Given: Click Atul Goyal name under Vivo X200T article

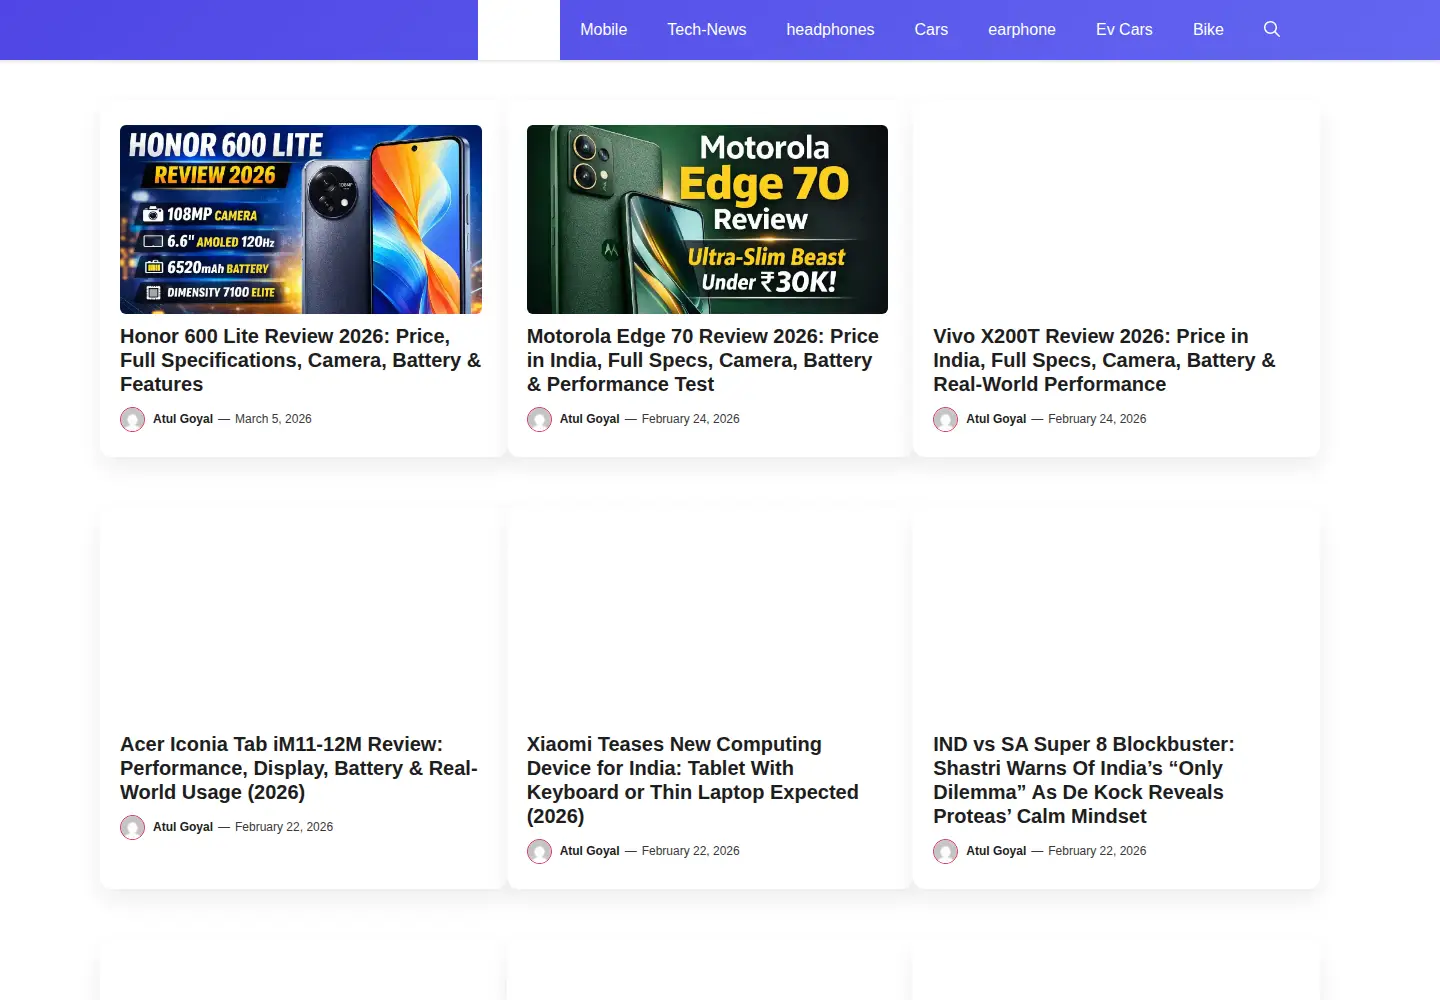Looking at the screenshot, I should point(996,419).
